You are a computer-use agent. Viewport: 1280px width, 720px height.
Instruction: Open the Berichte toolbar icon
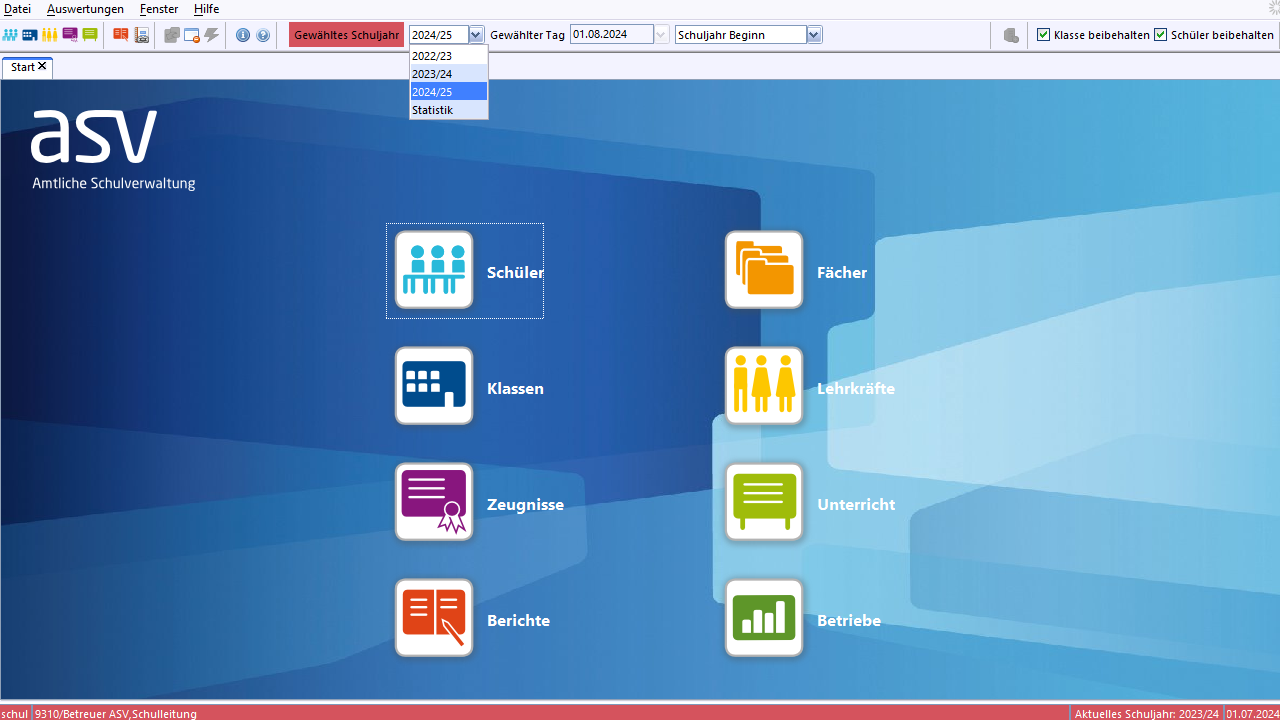121,35
